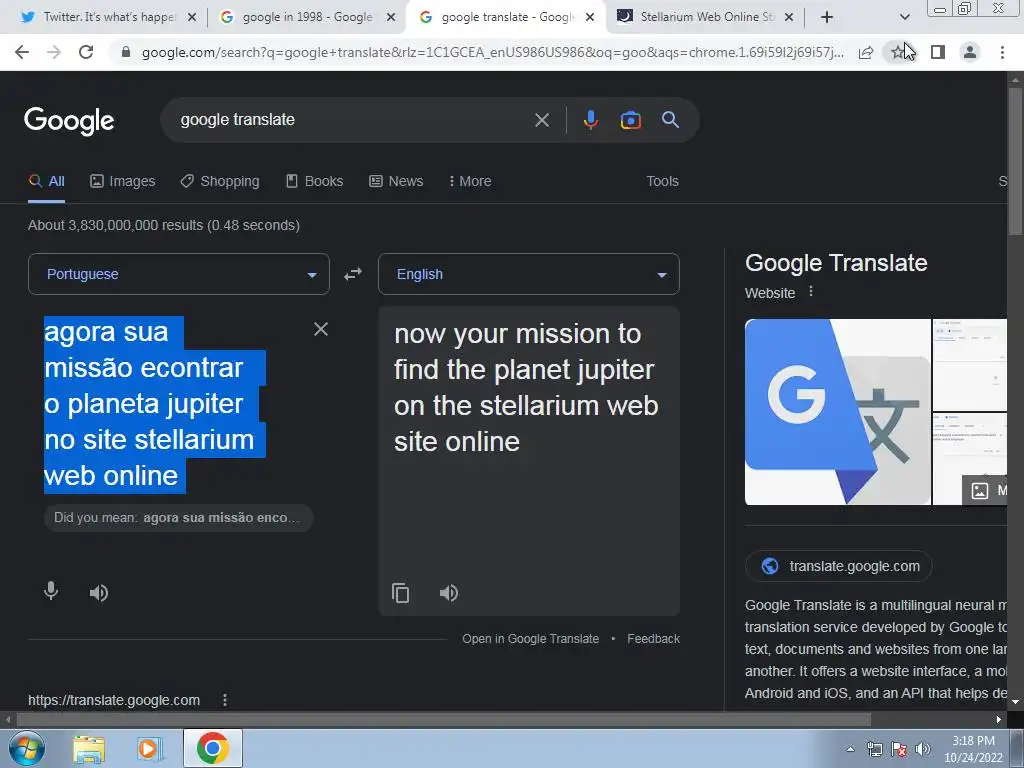
Task: Click 'Did you mean' suggestion
Action: (x=178, y=518)
